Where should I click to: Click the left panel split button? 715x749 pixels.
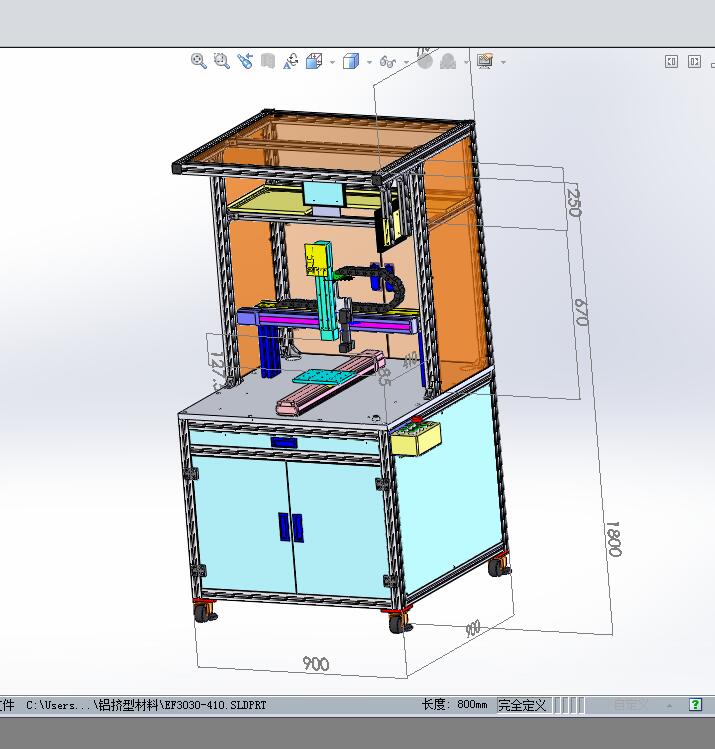[671, 61]
